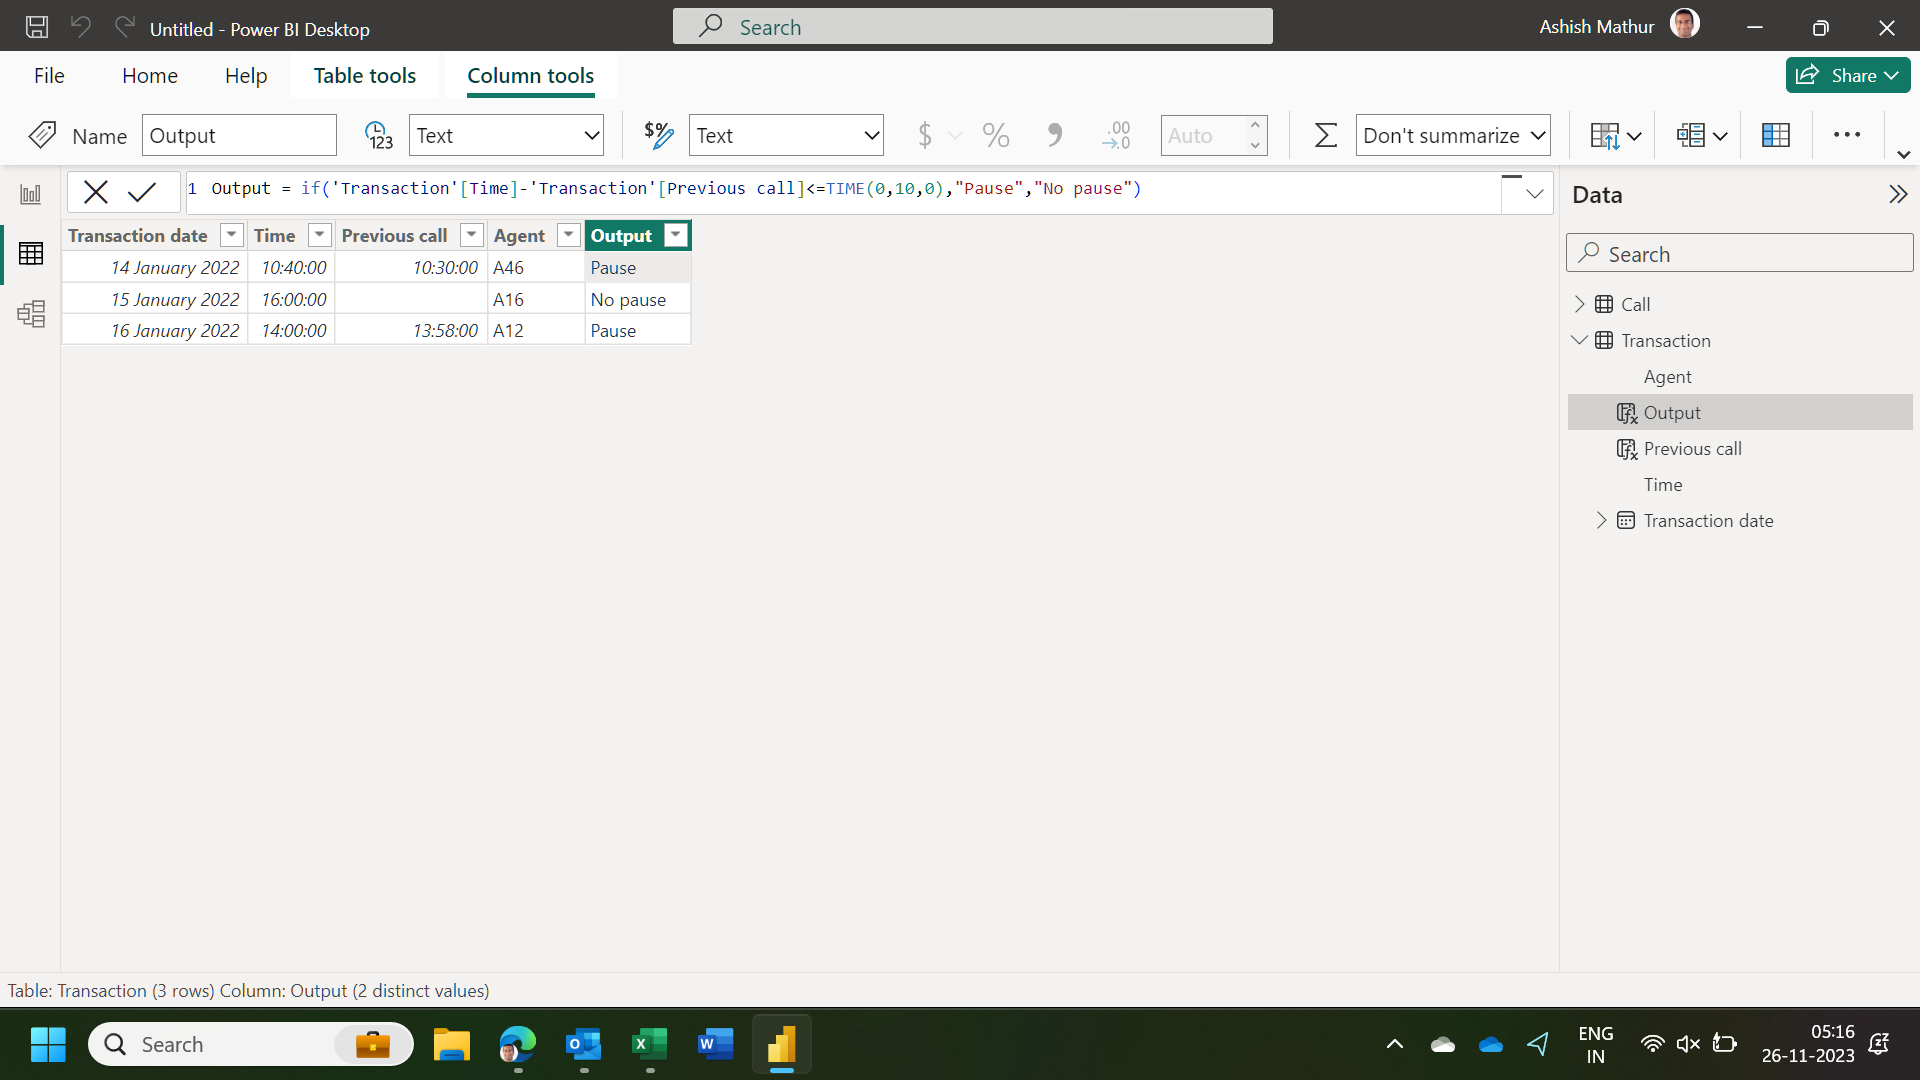Switch to the Home tab
Viewport: 1920px width, 1080px height.
[x=150, y=76]
